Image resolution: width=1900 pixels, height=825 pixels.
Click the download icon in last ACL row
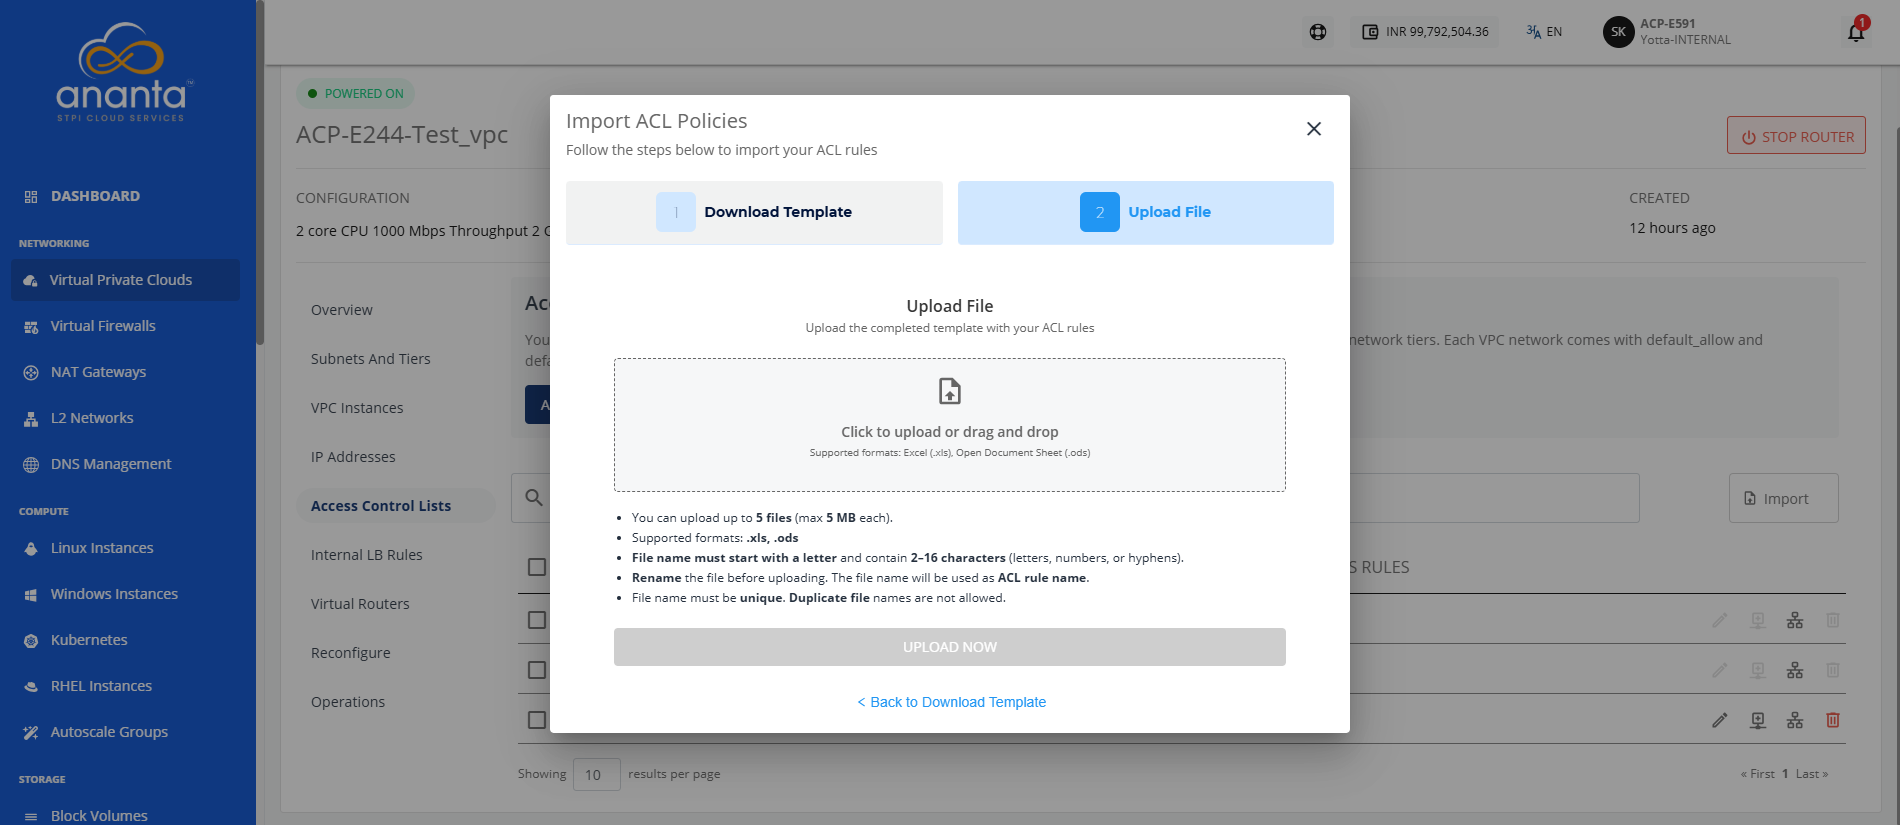(x=1758, y=720)
